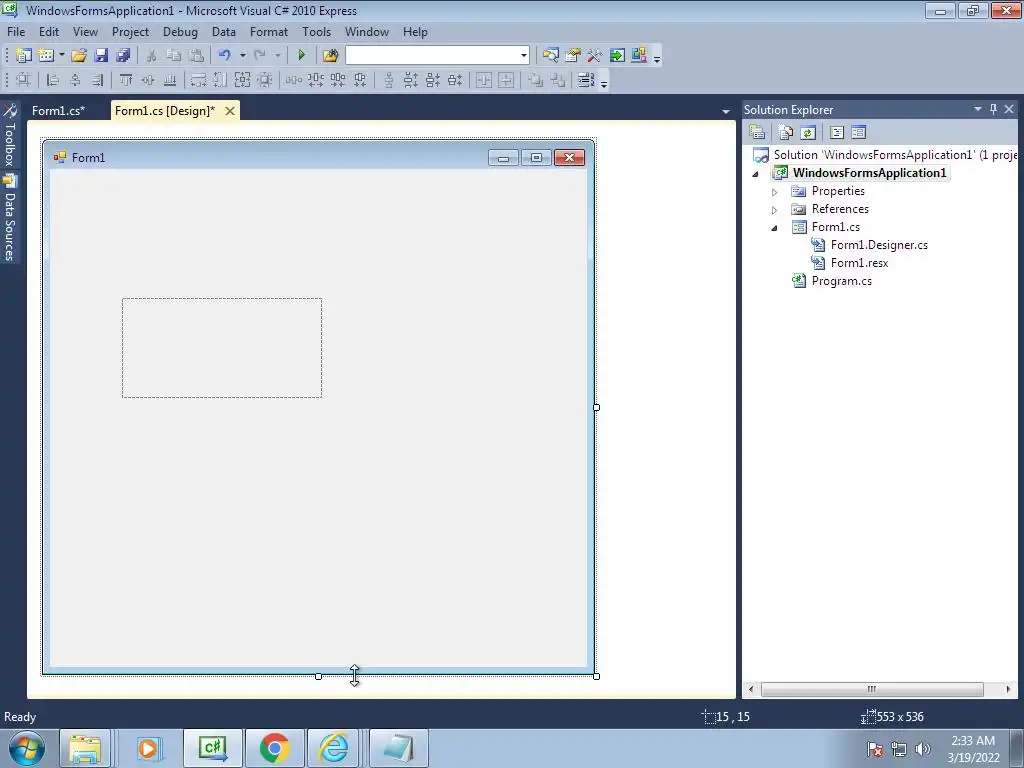Click the Copy icon in toolbar

click(173, 56)
